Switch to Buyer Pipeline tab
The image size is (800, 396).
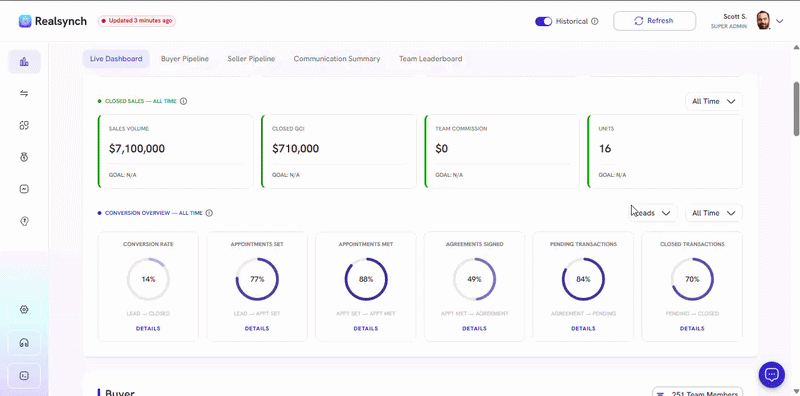185,59
